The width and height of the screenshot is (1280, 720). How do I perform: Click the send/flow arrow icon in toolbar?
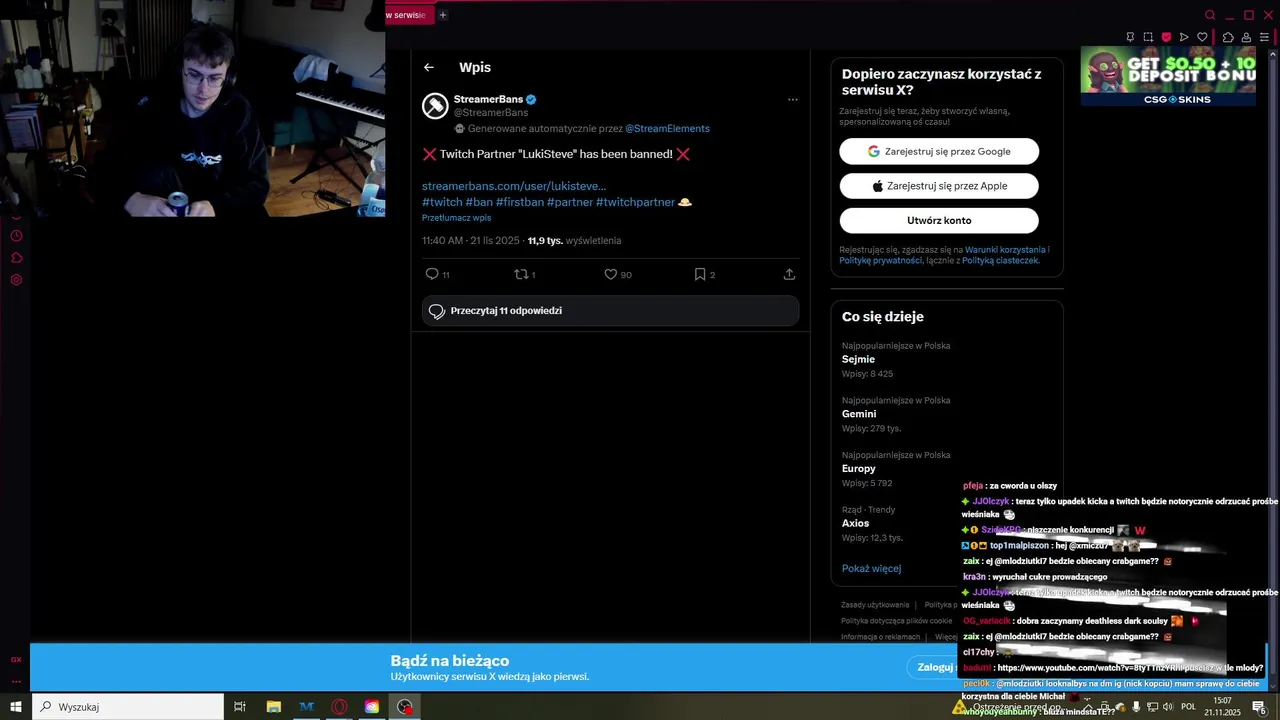1184,37
